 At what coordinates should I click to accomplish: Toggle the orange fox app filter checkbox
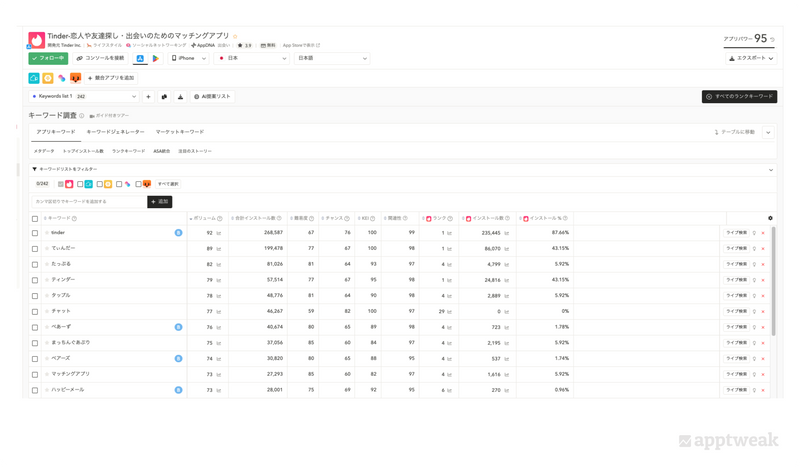click(138, 184)
